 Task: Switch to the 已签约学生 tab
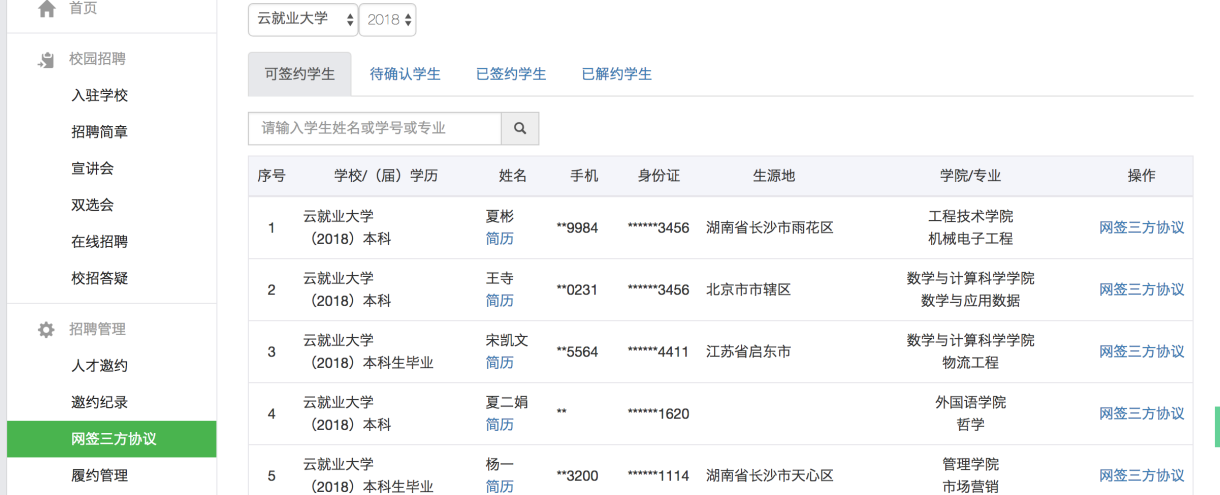point(511,74)
